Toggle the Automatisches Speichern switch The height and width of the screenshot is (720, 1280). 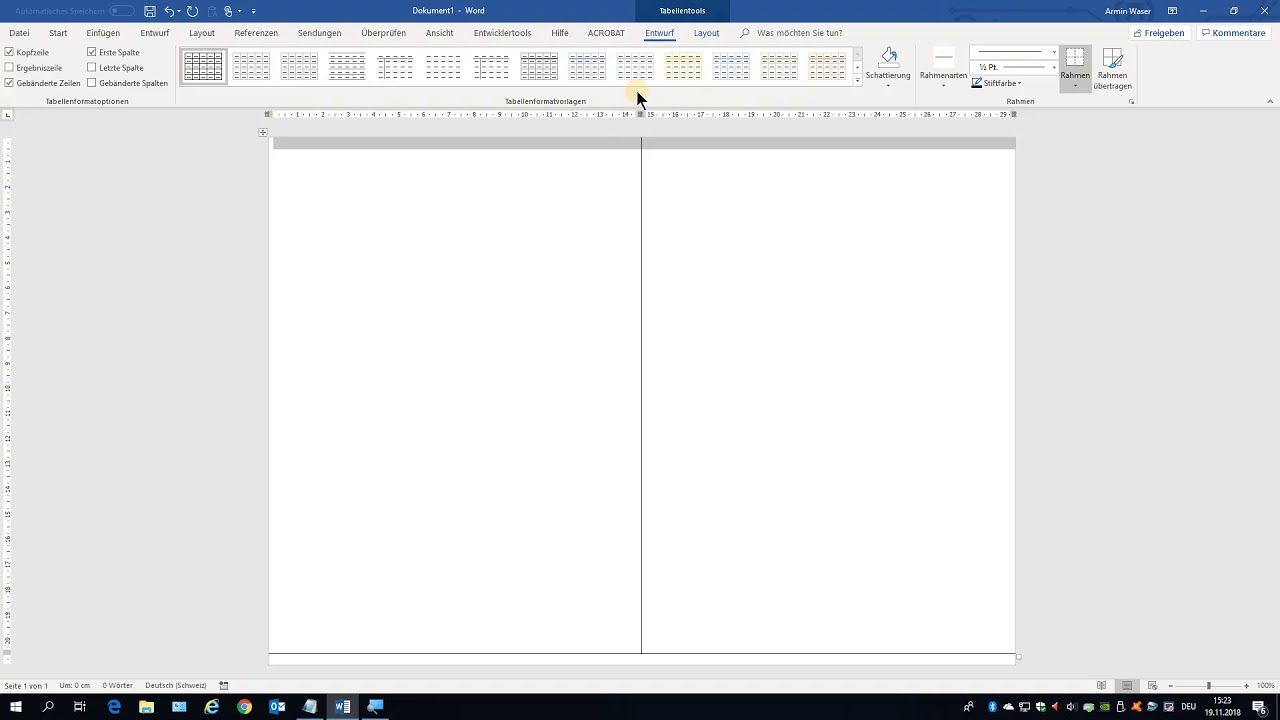point(121,11)
